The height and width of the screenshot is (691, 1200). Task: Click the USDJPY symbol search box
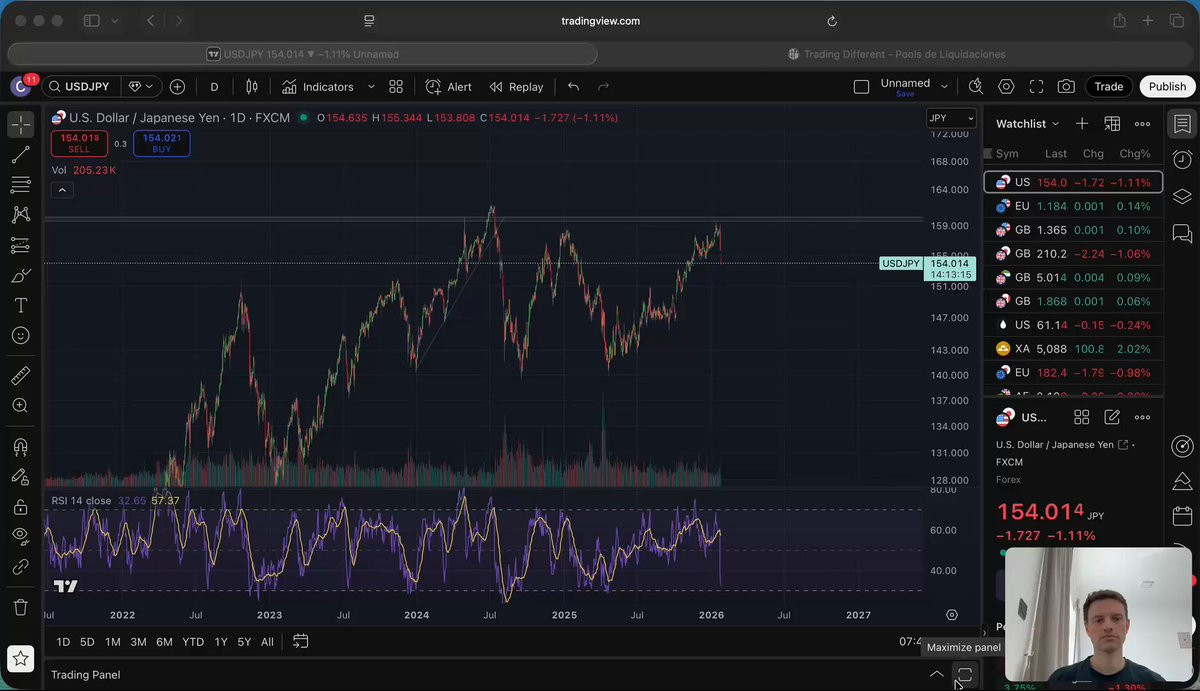click(x=81, y=87)
